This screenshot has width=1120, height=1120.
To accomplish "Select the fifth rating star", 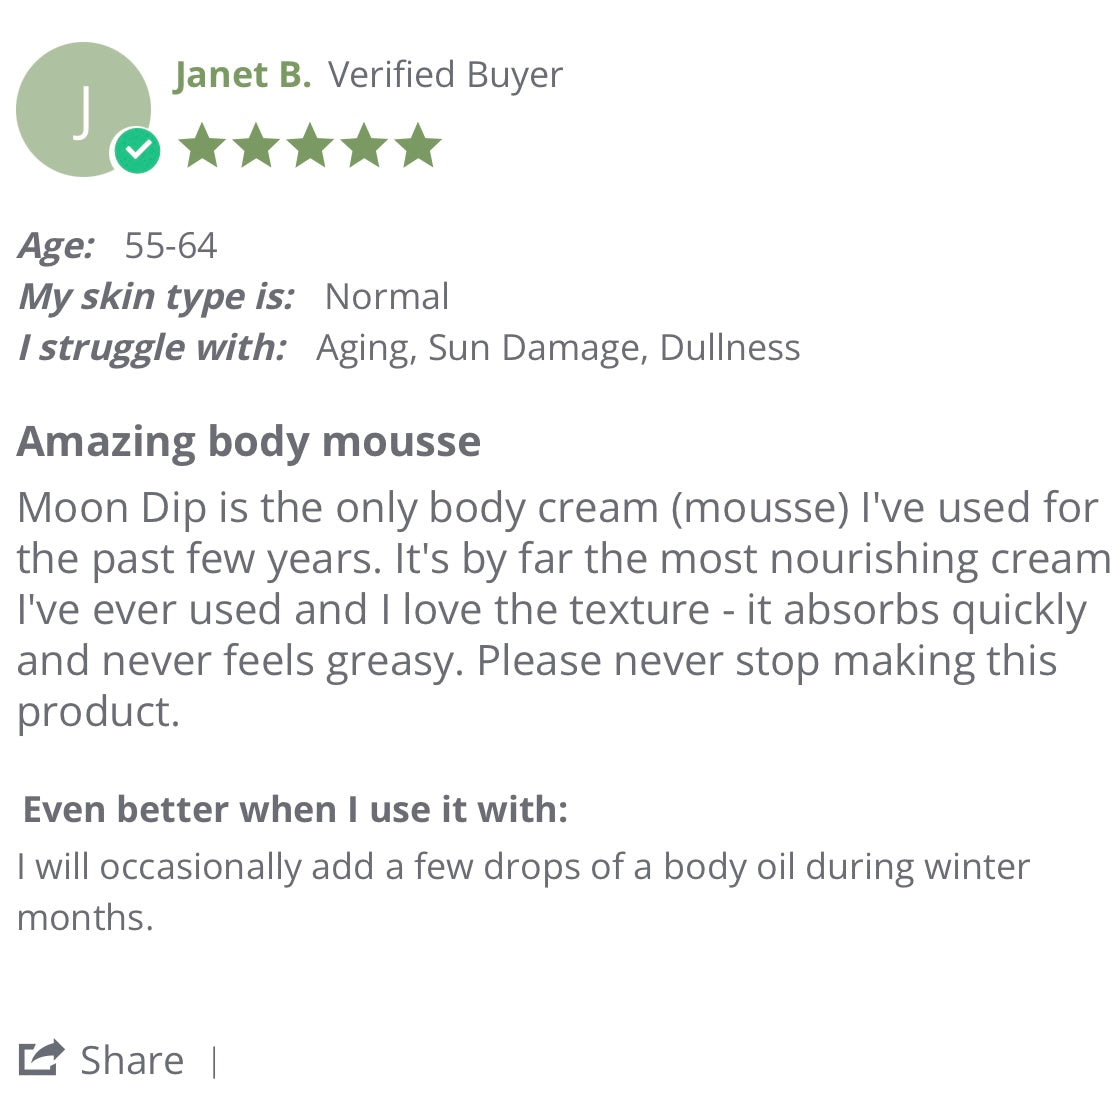I will (418, 146).
